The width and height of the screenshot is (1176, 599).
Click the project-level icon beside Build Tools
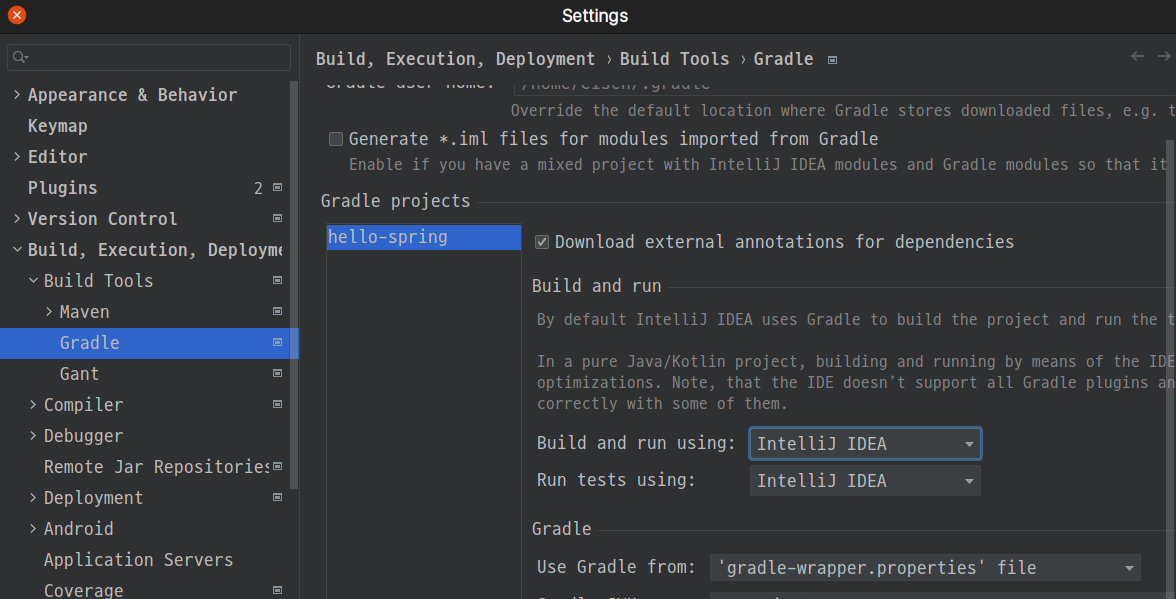(278, 280)
